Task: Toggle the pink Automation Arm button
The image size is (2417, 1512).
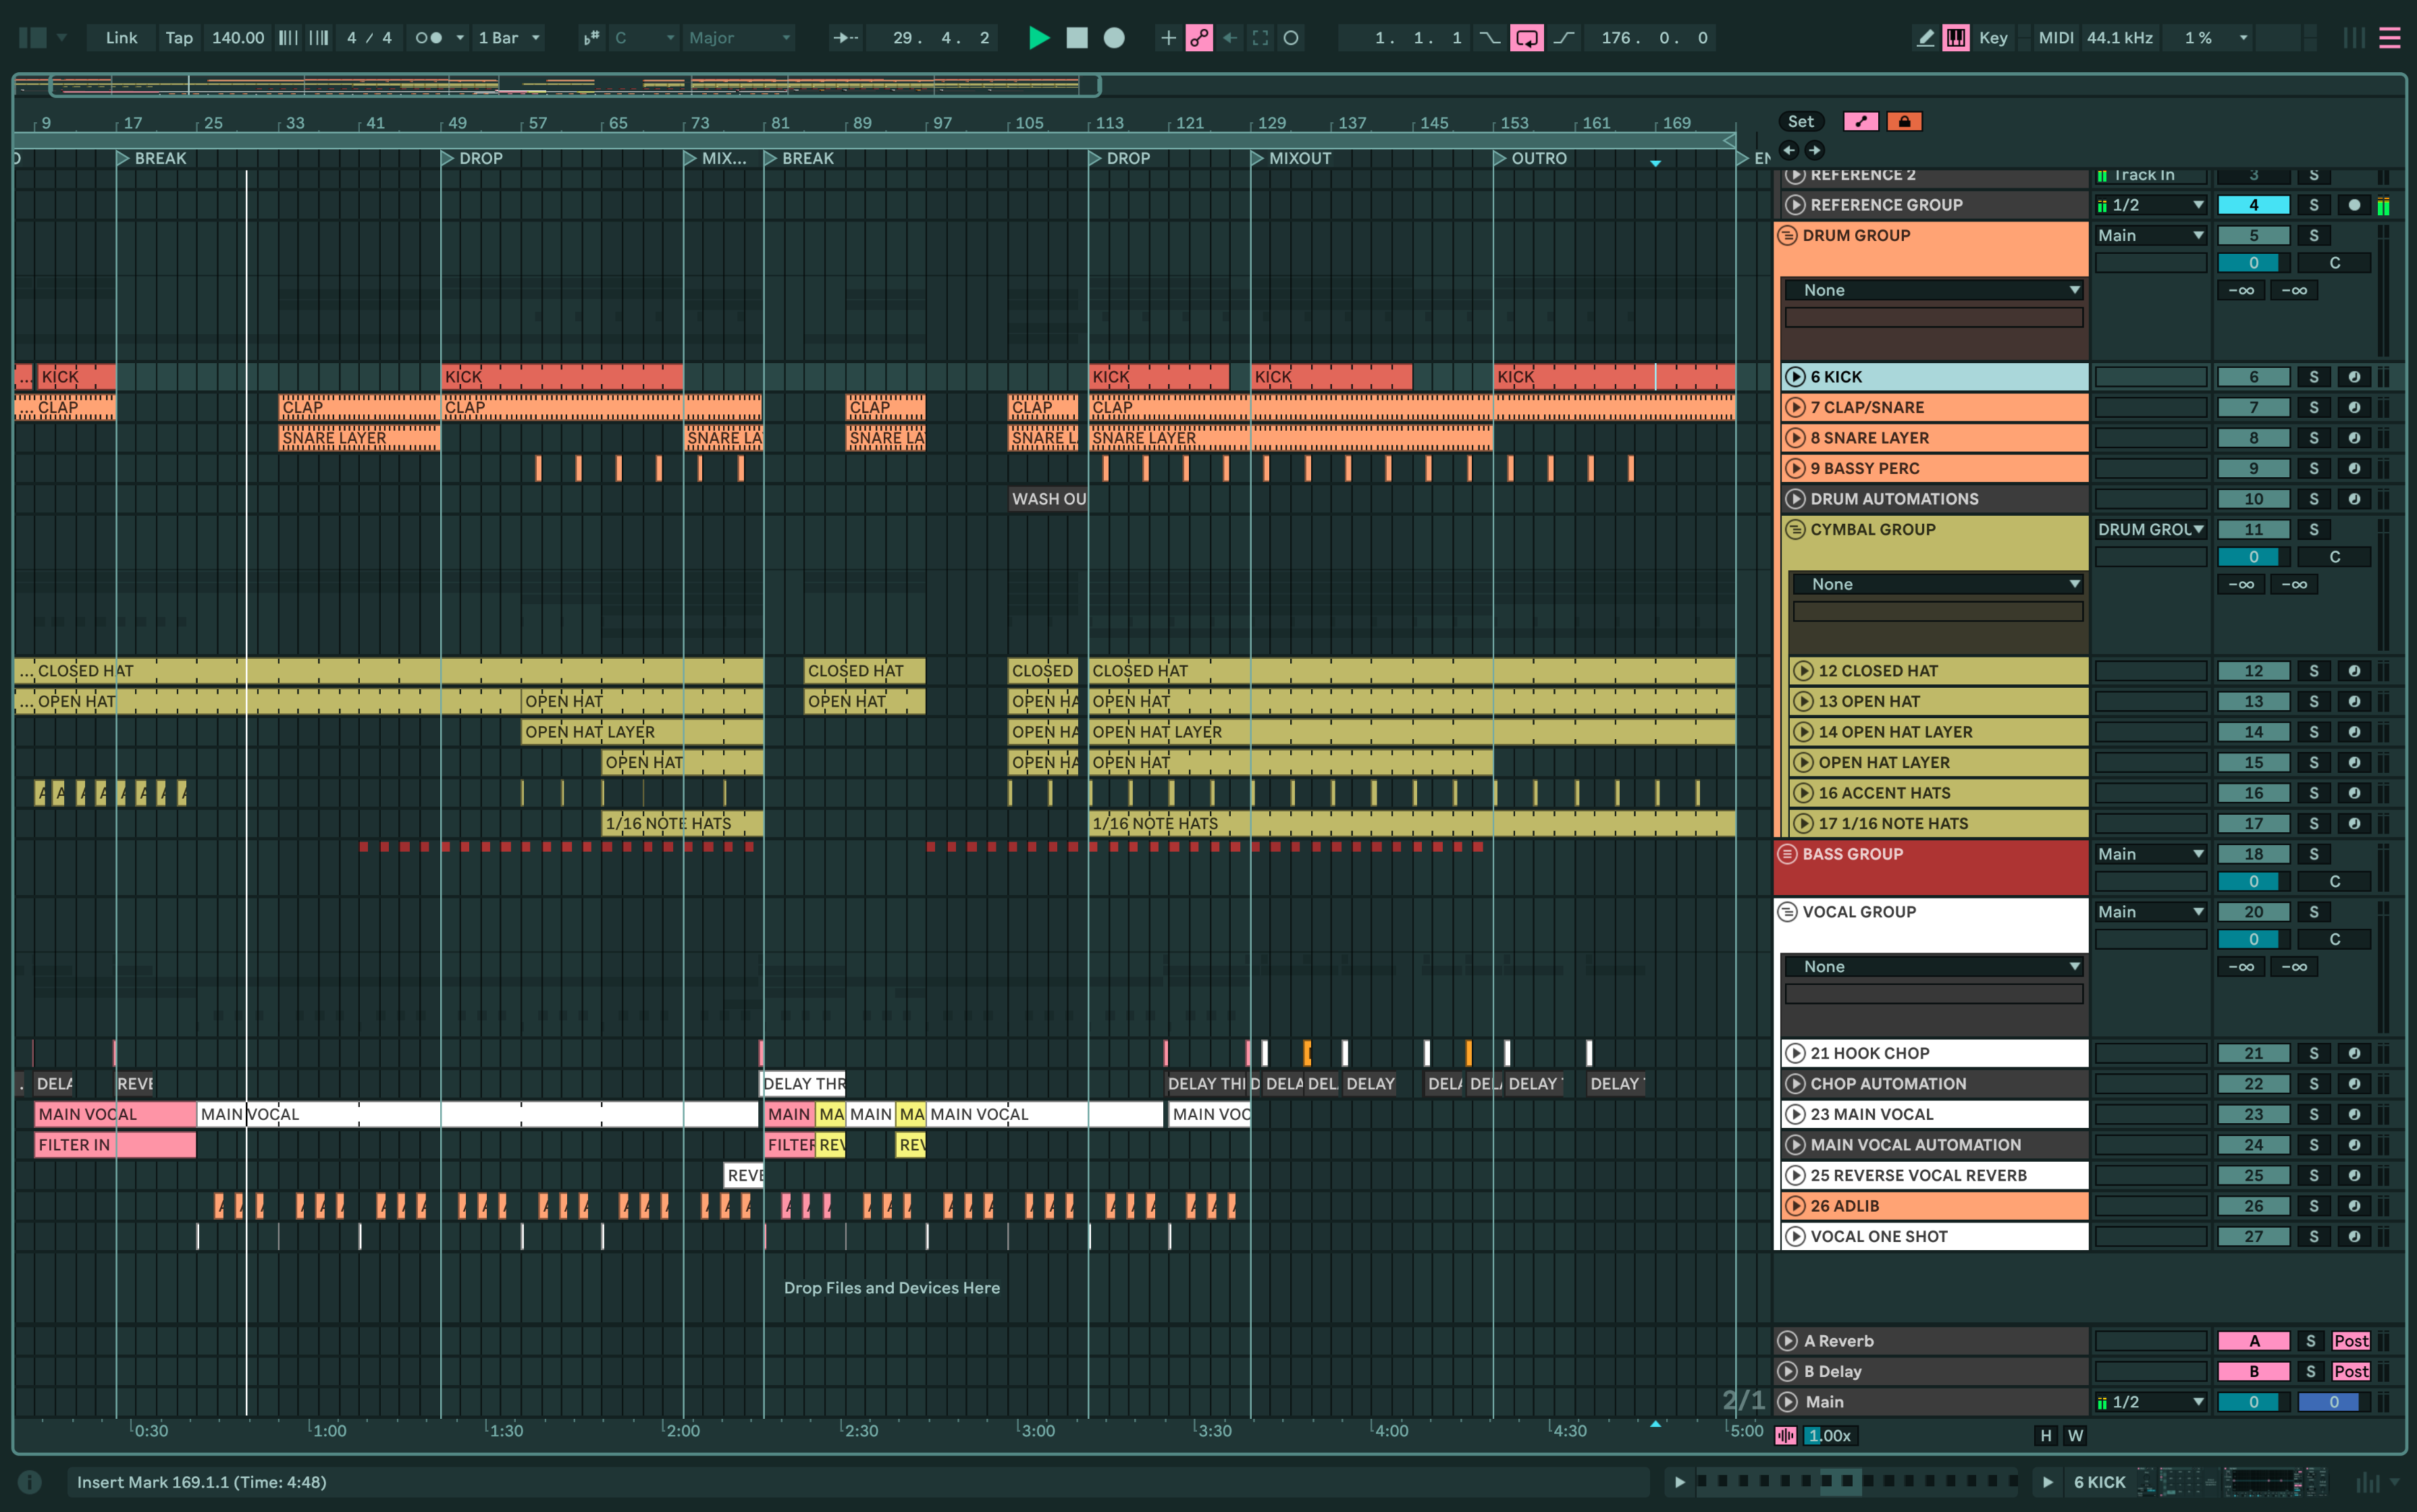Action: coord(1199,38)
